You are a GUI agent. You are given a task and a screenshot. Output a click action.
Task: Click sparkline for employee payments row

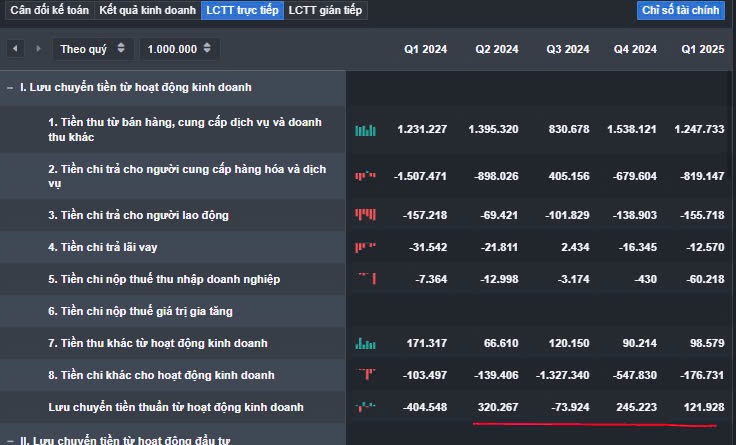coord(365,215)
